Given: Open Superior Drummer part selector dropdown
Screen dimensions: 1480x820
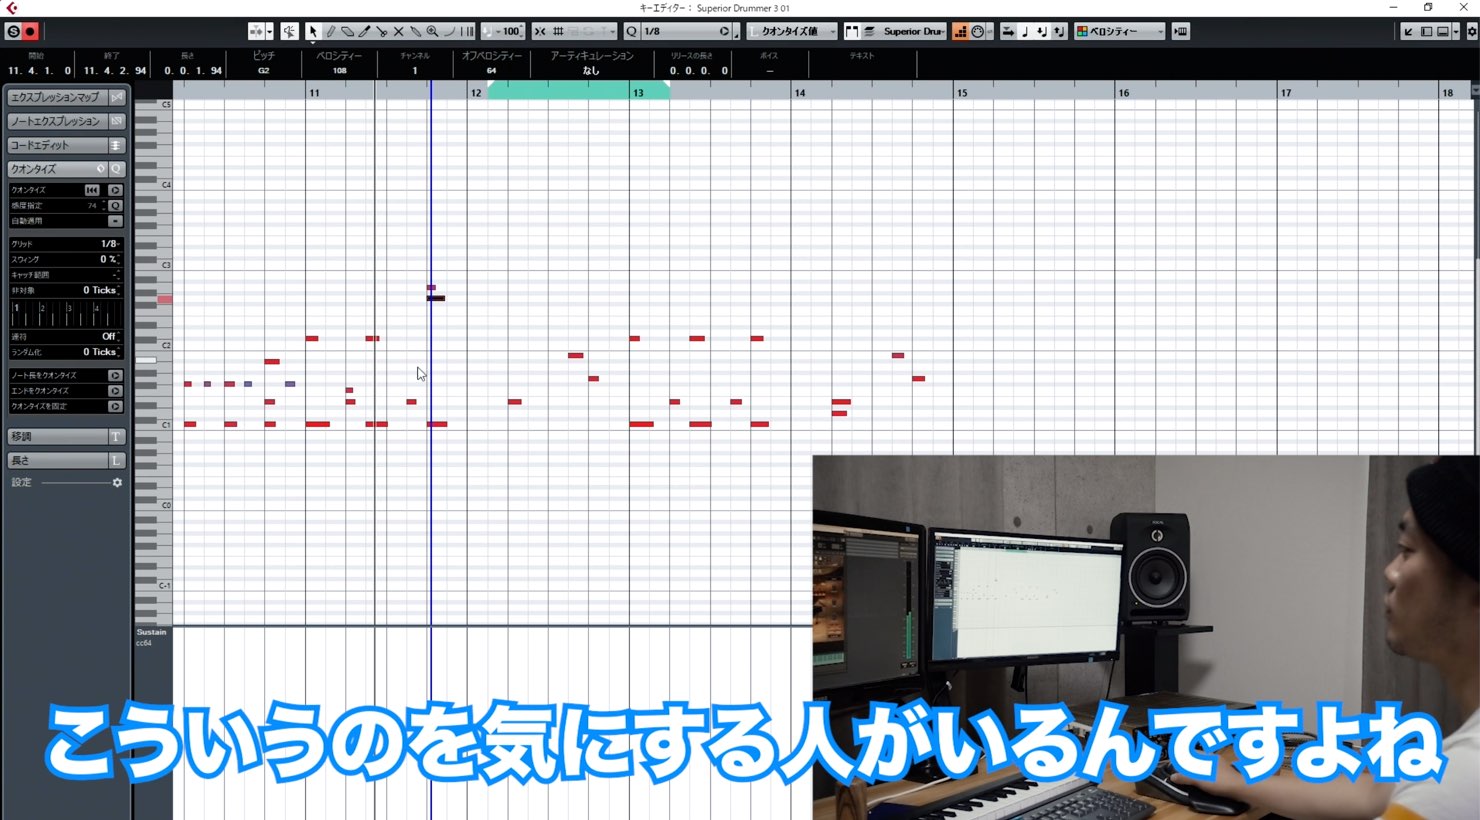Looking at the screenshot, I should pyautogui.click(x=913, y=32).
